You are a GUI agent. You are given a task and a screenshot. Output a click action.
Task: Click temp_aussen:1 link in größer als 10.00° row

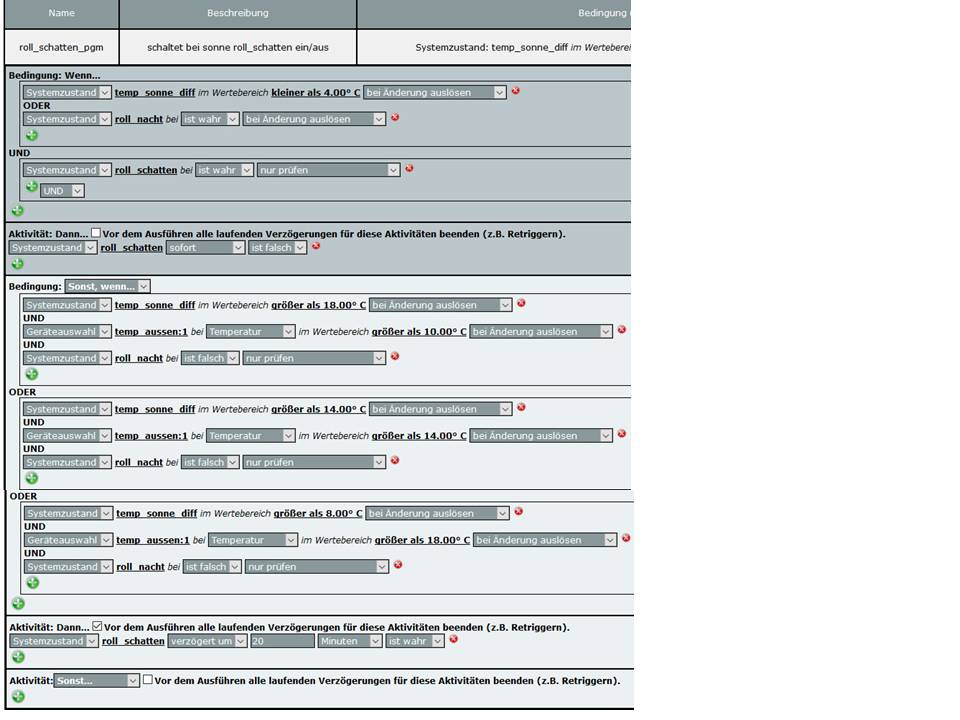pos(151,332)
